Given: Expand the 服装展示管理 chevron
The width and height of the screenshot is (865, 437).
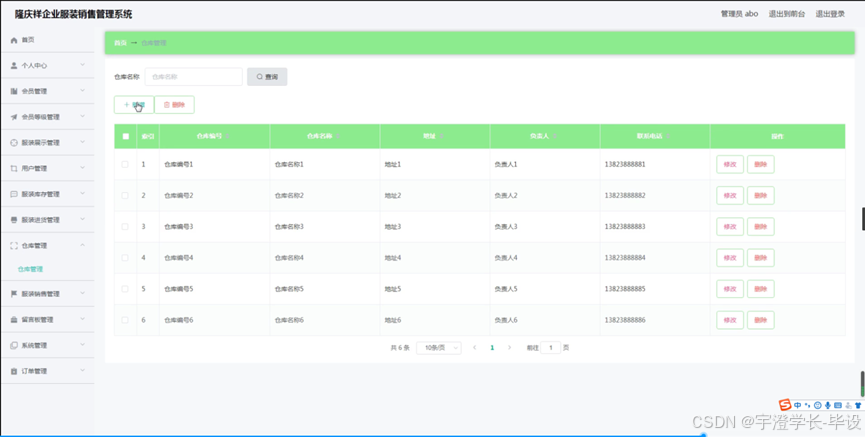Looking at the screenshot, I should pos(83,142).
